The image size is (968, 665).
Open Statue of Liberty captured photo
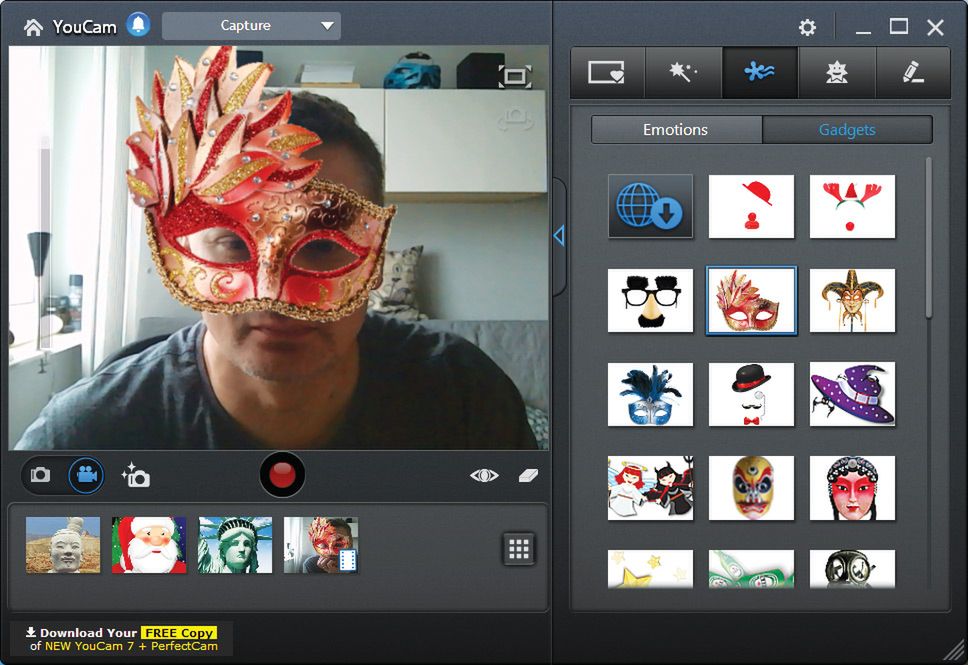[x=235, y=545]
